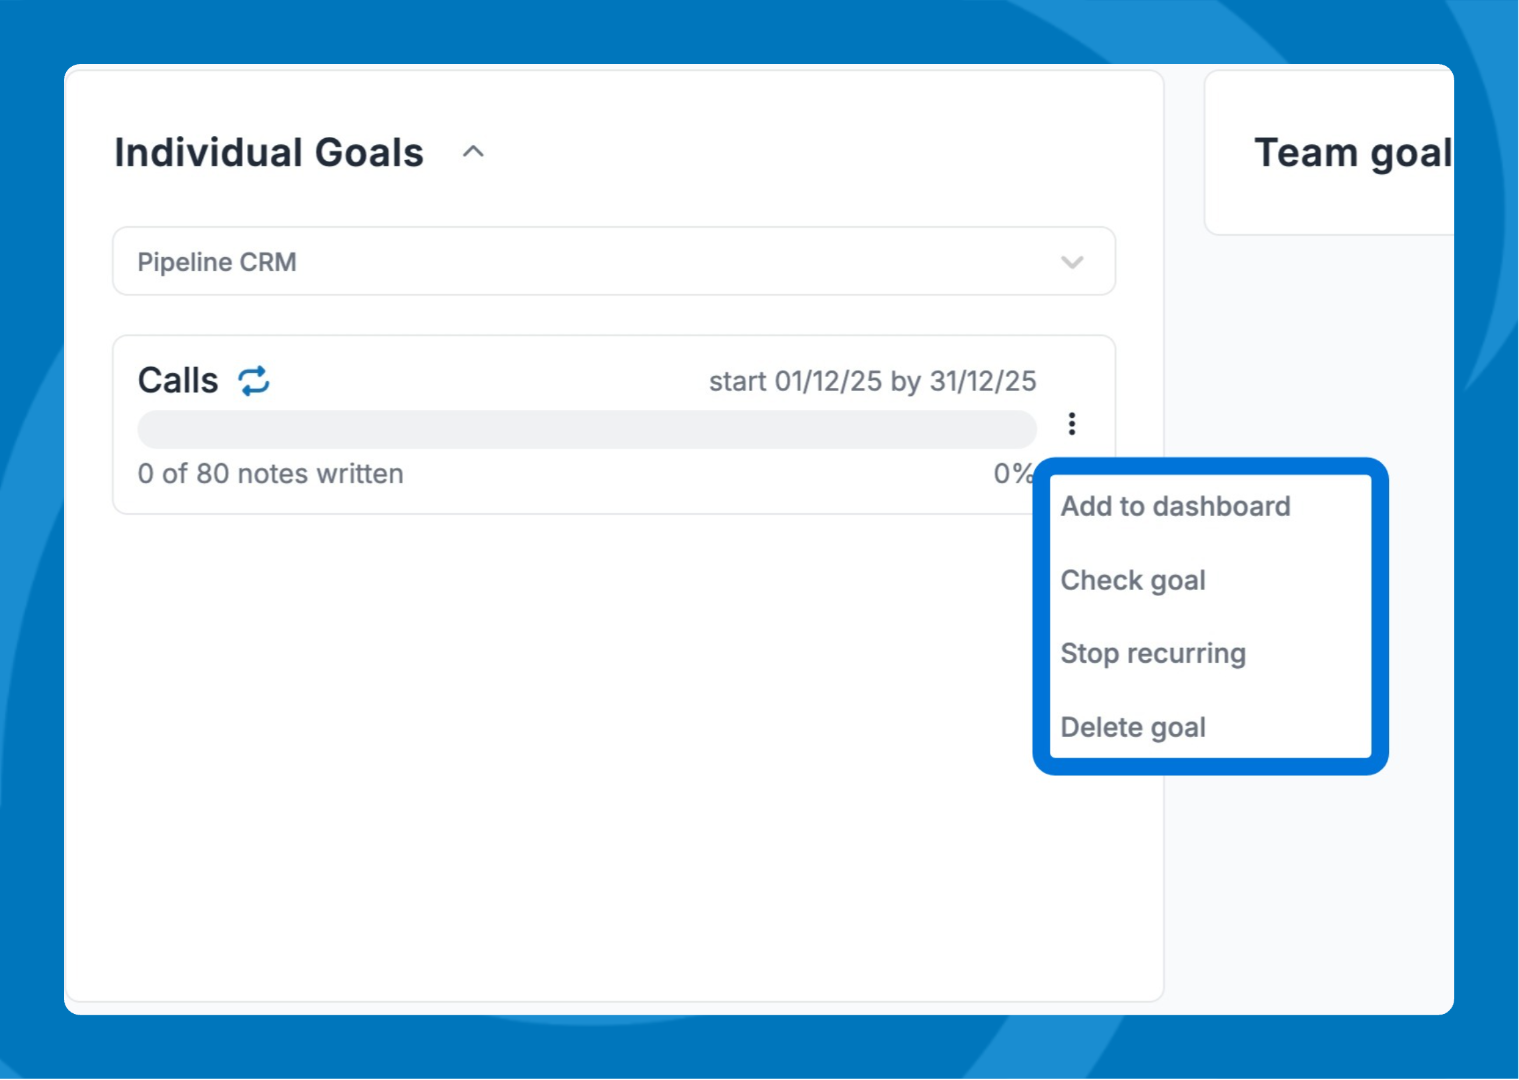1519x1080 pixels.
Task: Open the three-dot menu for Calls goal
Action: (x=1072, y=424)
